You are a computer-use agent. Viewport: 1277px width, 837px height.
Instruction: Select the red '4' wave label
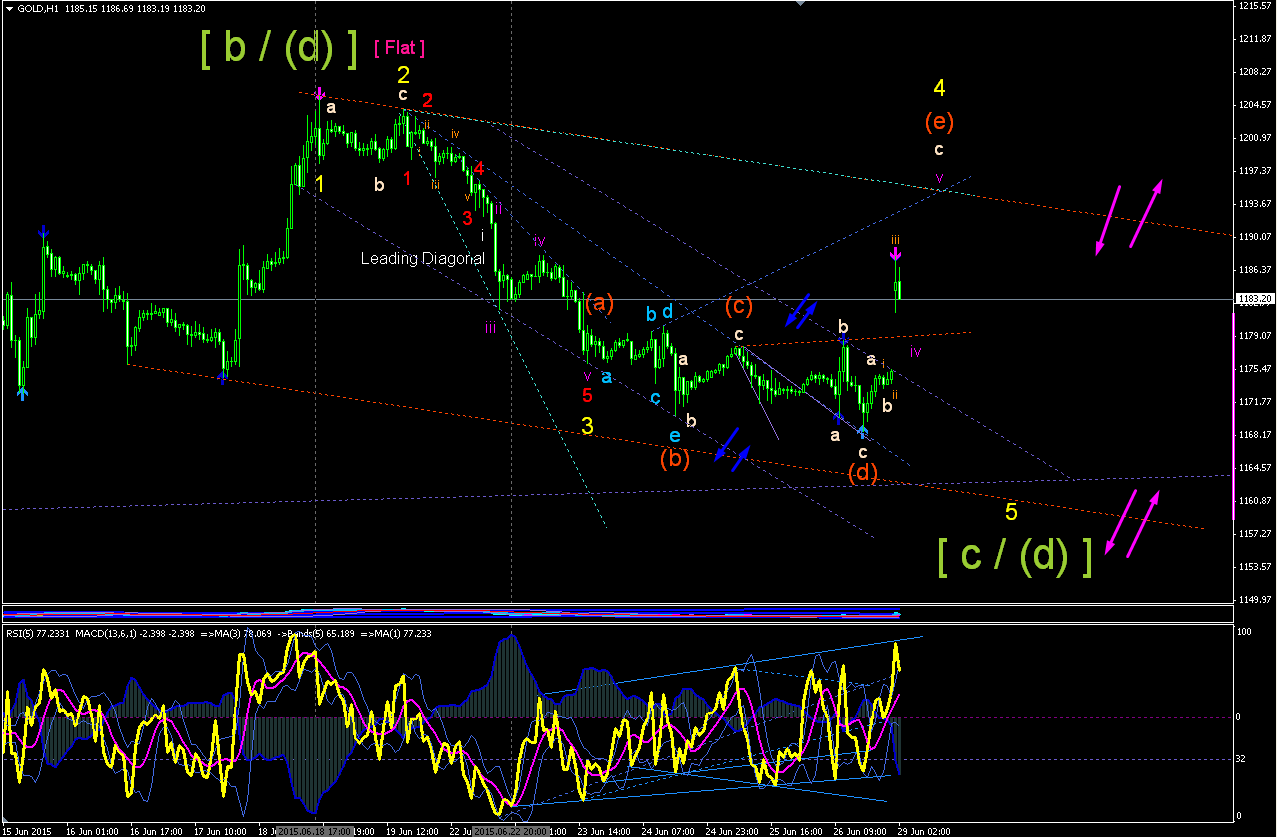click(479, 168)
